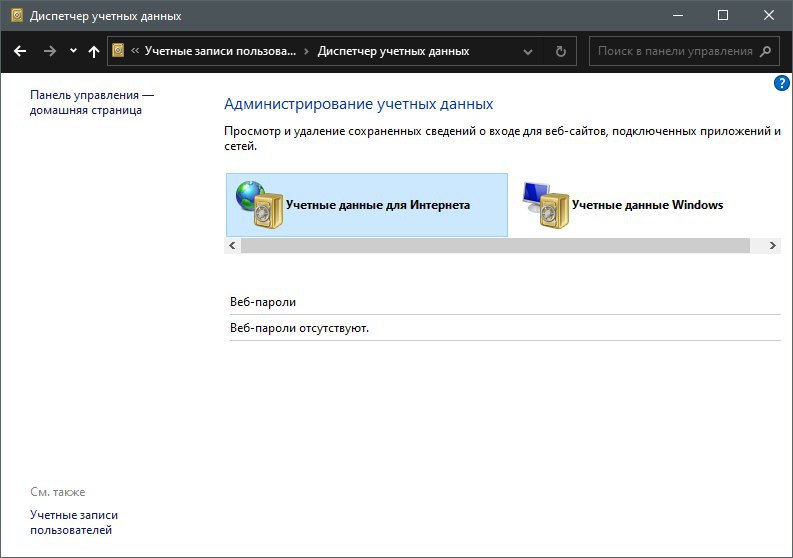Close the Credential Manager window

[769, 16]
